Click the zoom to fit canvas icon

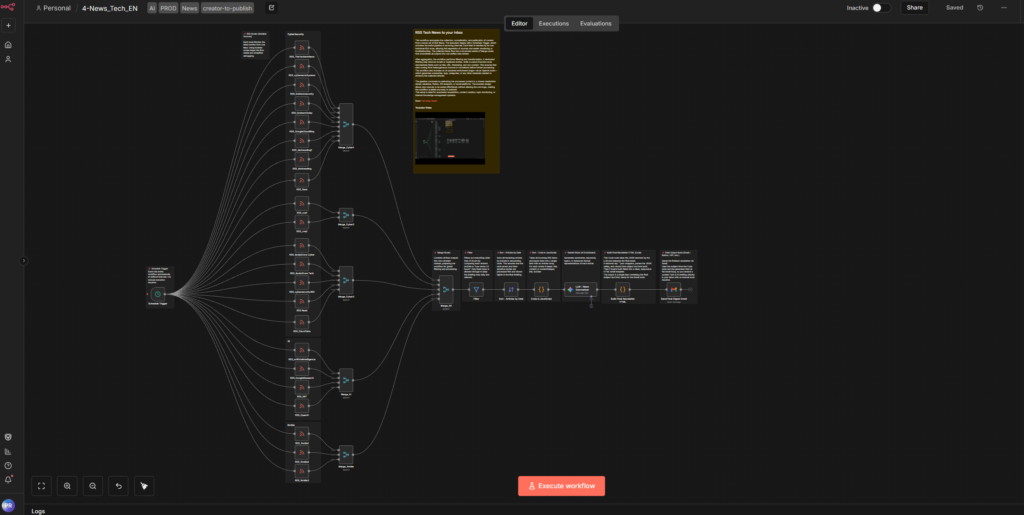pos(42,486)
